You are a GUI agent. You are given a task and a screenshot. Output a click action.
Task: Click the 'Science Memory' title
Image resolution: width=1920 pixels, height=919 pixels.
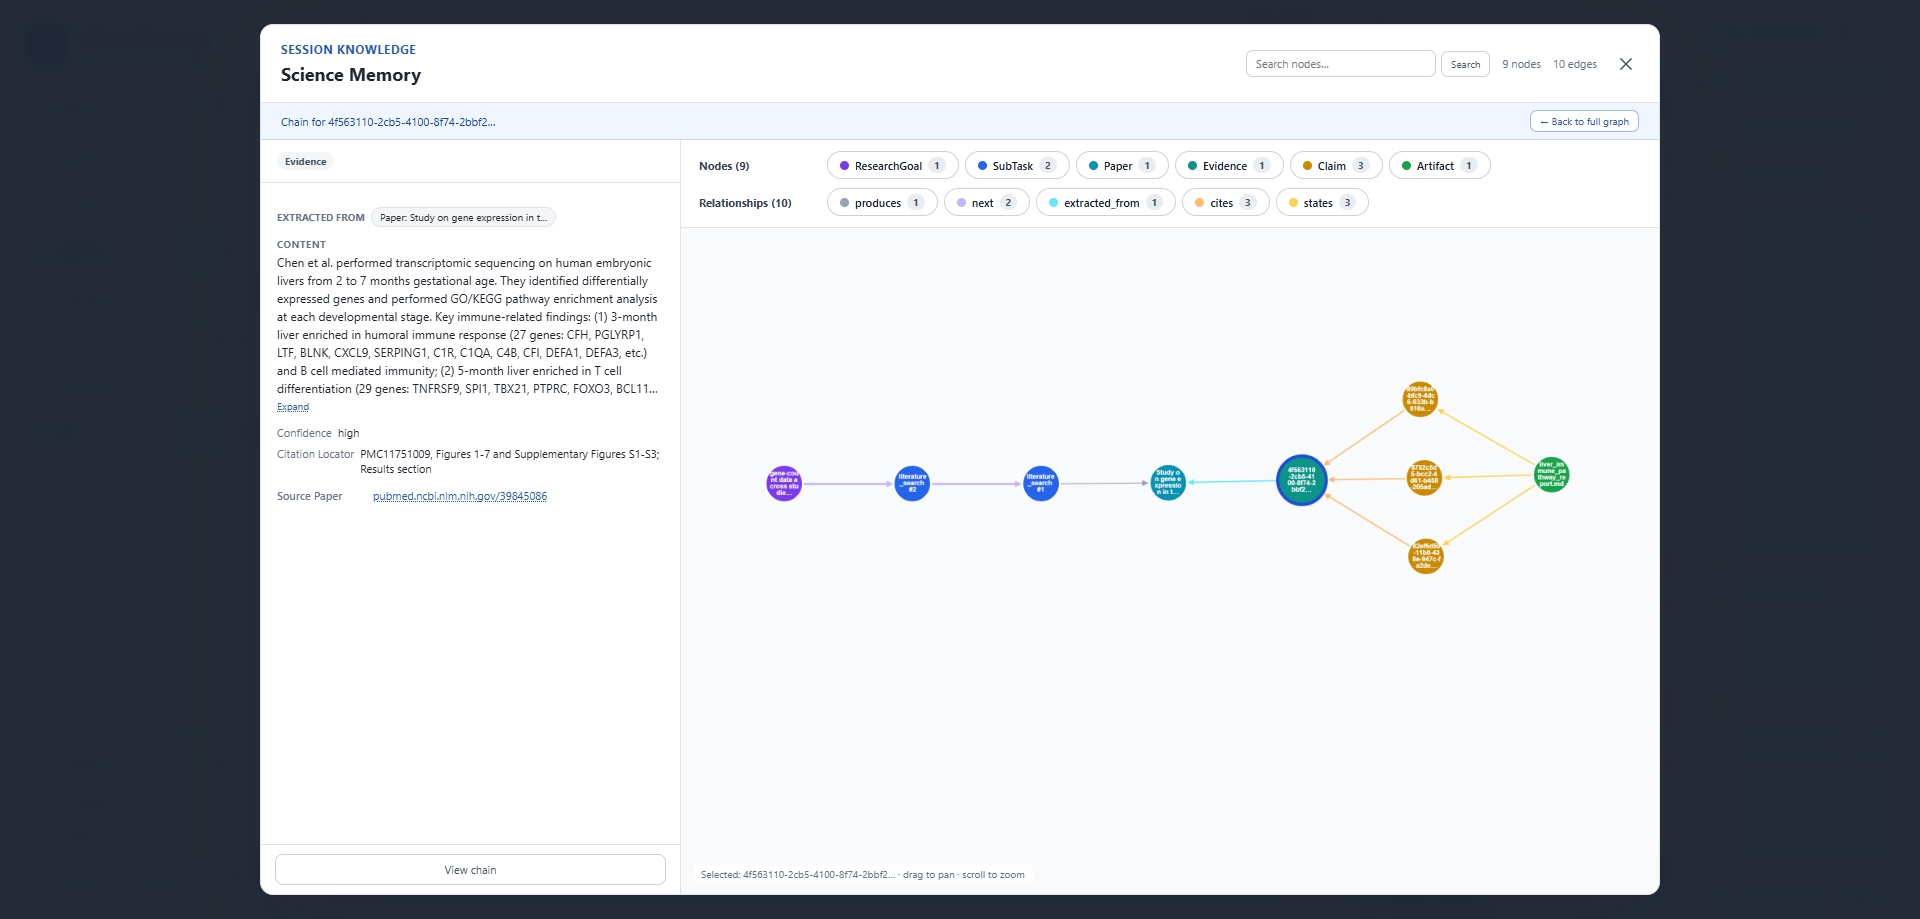coord(351,75)
